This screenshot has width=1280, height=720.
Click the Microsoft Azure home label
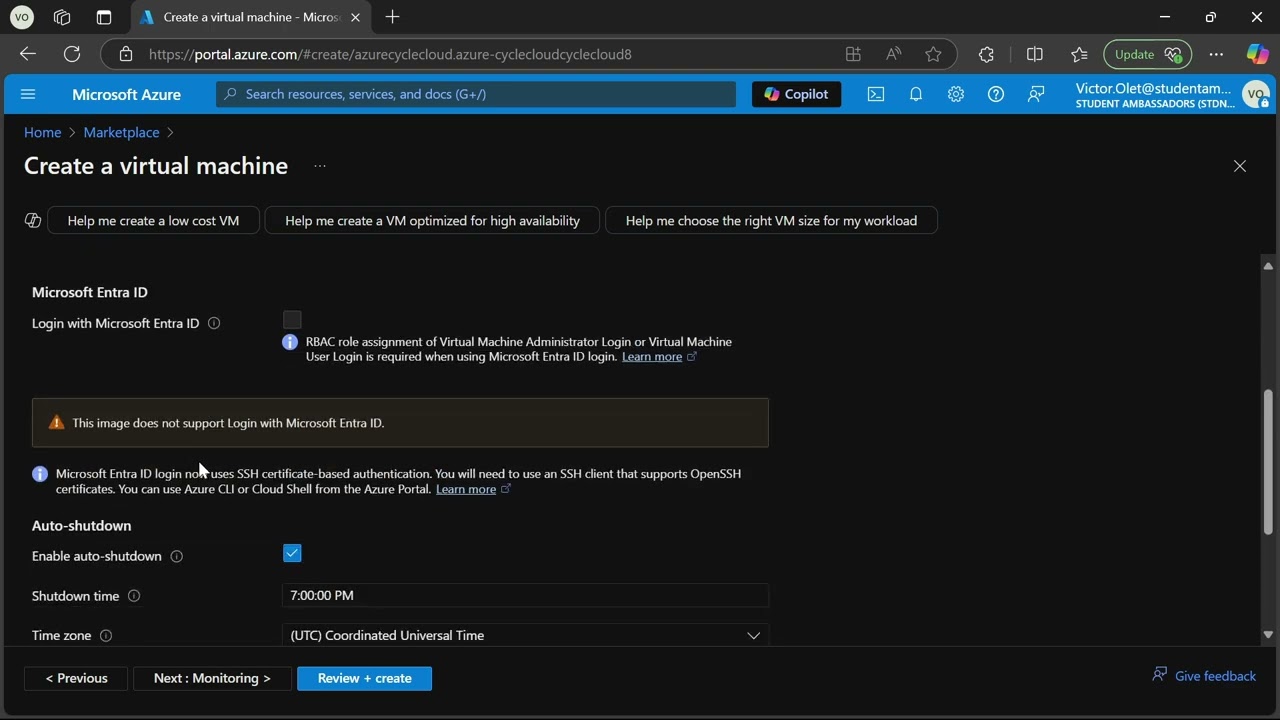tap(126, 94)
